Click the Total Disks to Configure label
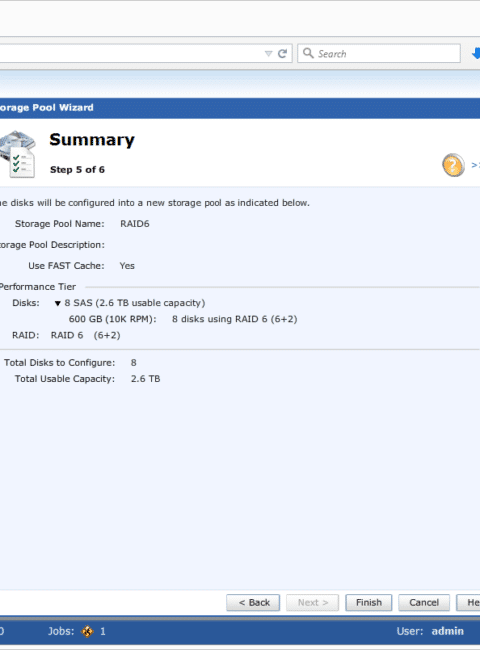Screen dimensions: 480x650 pyautogui.click(x=59, y=363)
